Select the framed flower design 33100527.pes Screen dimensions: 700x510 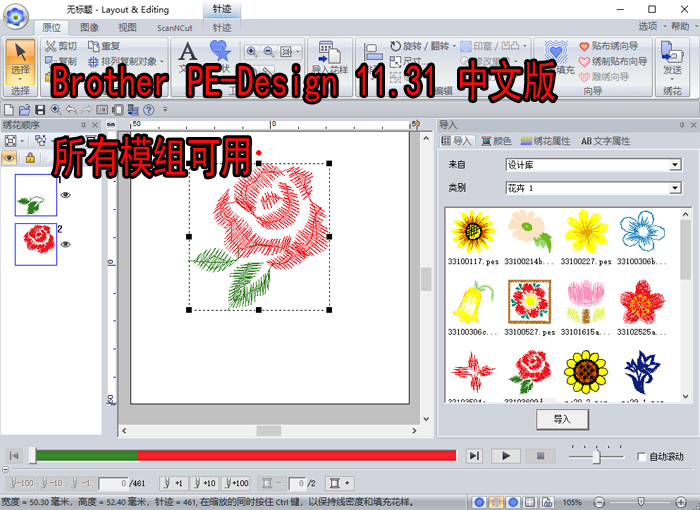[529, 308]
